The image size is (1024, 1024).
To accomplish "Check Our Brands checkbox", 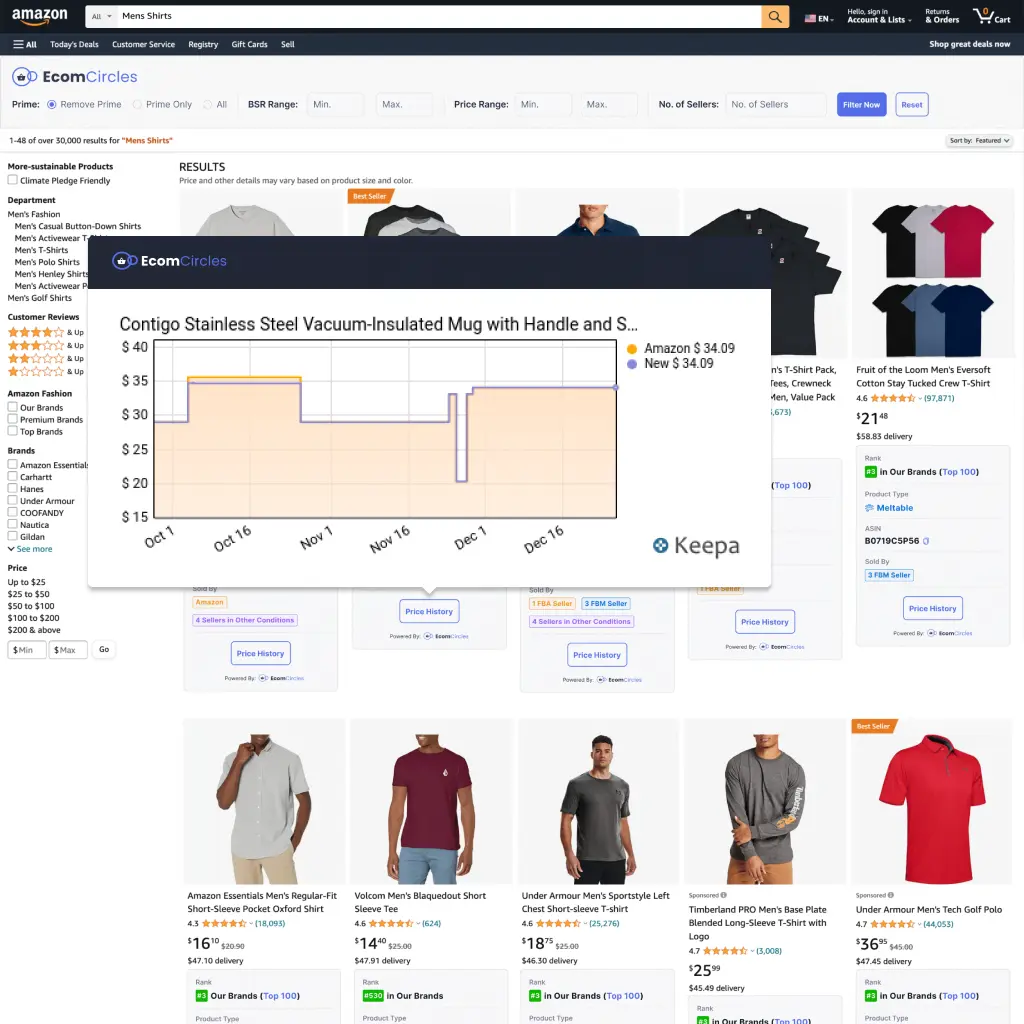I will pyautogui.click(x=12, y=407).
